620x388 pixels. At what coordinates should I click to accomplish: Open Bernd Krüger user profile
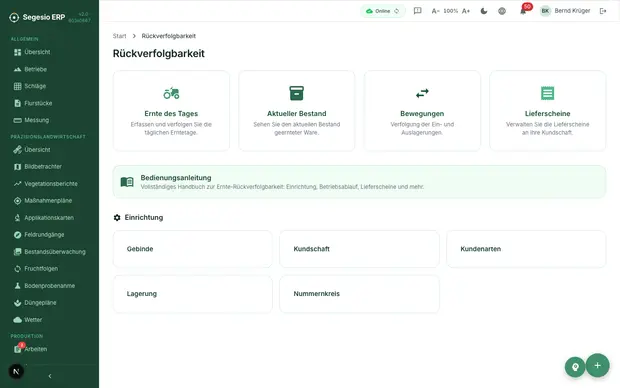pyautogui.click(x=565, y=11)
